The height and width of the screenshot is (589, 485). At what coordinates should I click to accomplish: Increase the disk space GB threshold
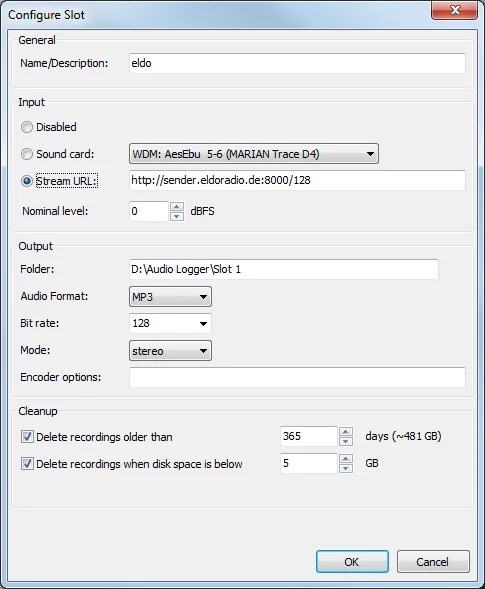click(x=346, y=459)
